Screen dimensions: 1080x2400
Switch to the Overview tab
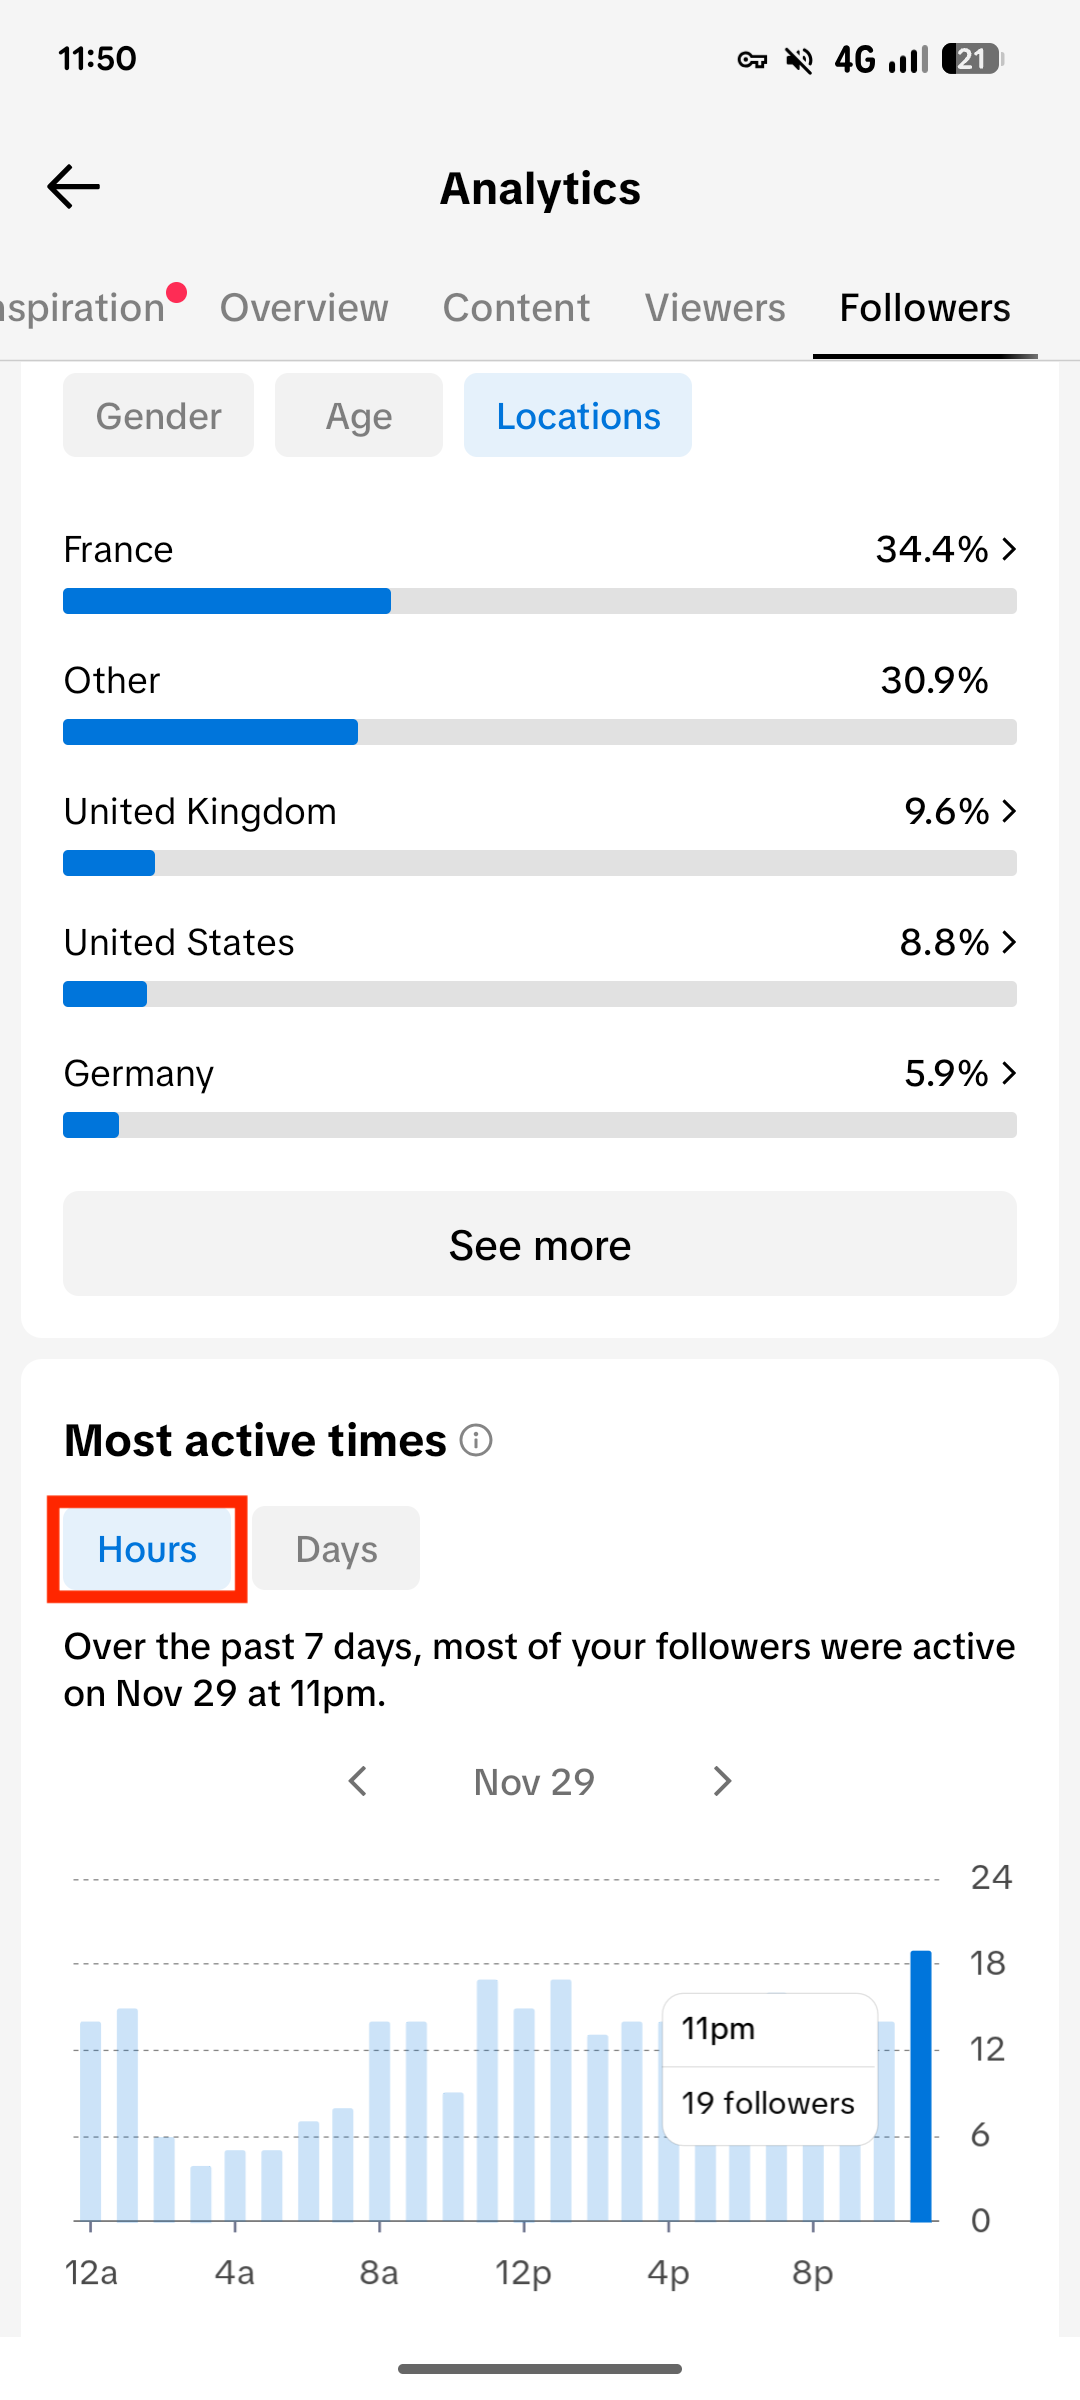[303, 307]
